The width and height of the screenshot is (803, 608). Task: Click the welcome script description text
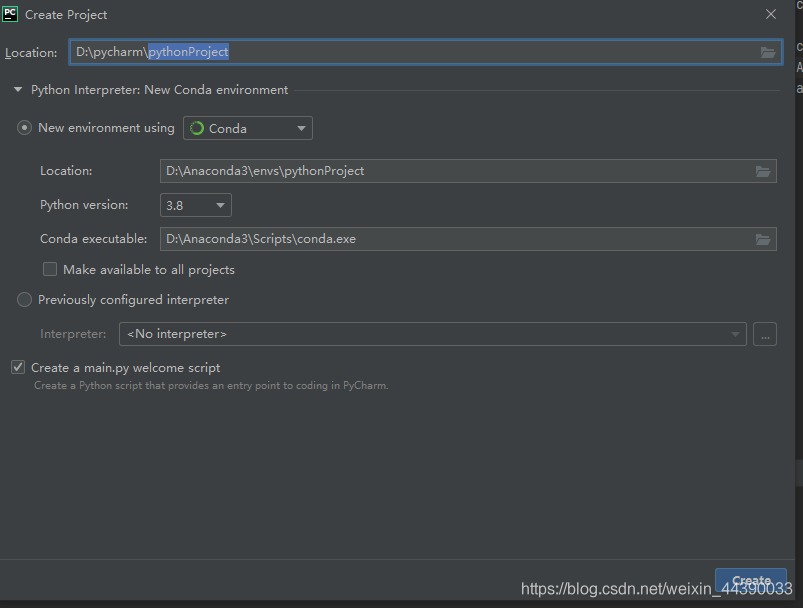pos(211,385)
